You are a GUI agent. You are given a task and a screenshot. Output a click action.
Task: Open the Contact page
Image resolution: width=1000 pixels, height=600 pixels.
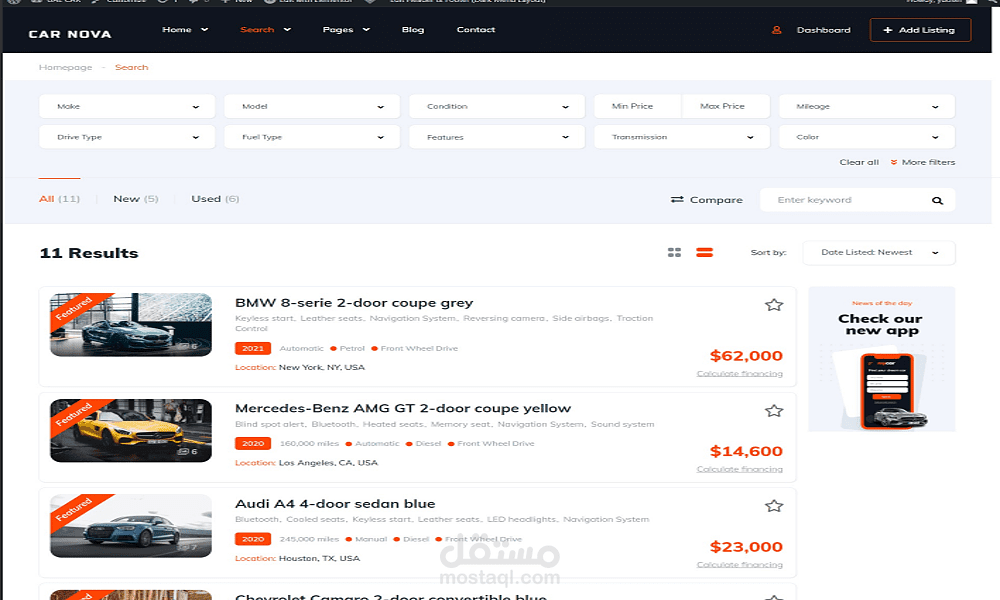(x=476, y=29)
